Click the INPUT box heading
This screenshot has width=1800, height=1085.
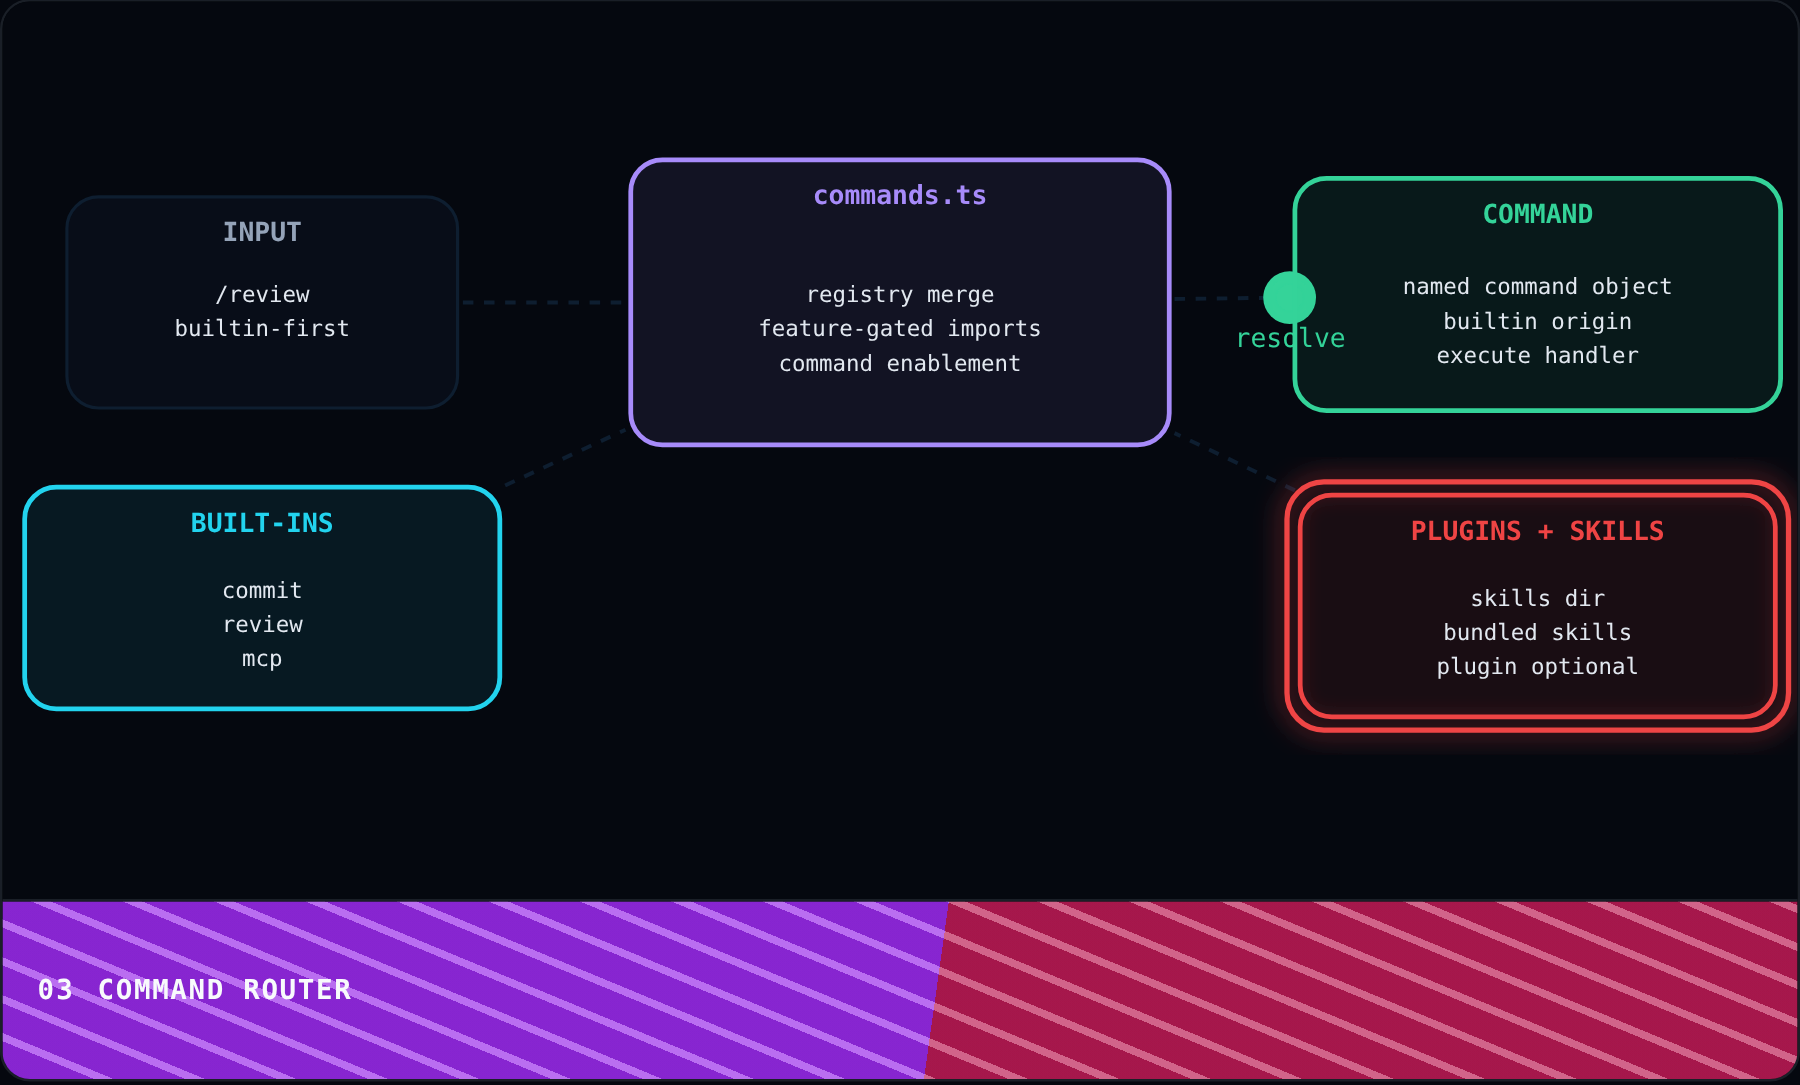(x=262, y=232)
